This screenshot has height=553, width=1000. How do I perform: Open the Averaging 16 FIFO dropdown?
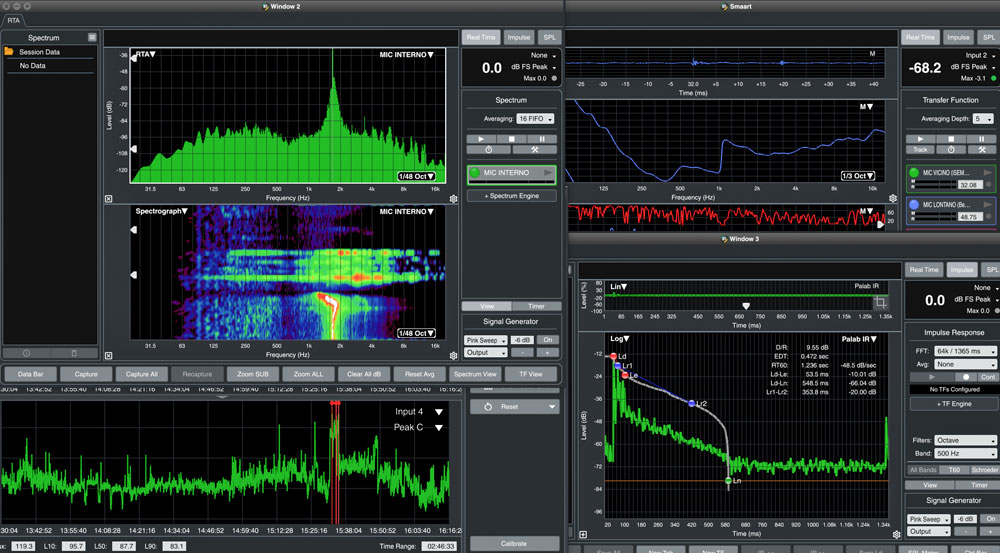[536, 118]
